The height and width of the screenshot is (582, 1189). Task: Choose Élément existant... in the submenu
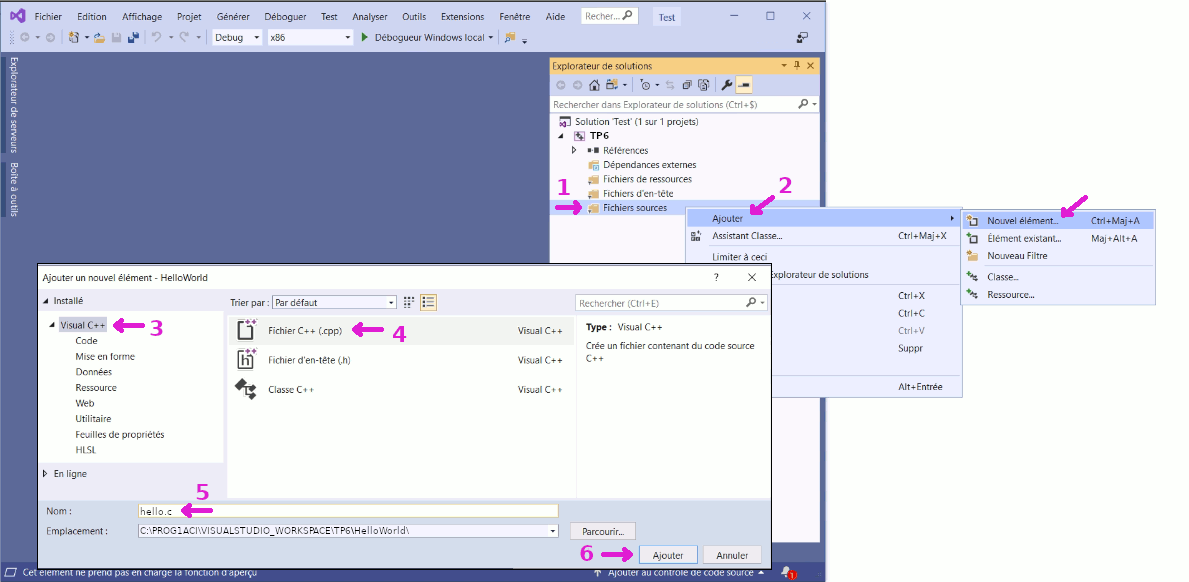click(1059, 238)
